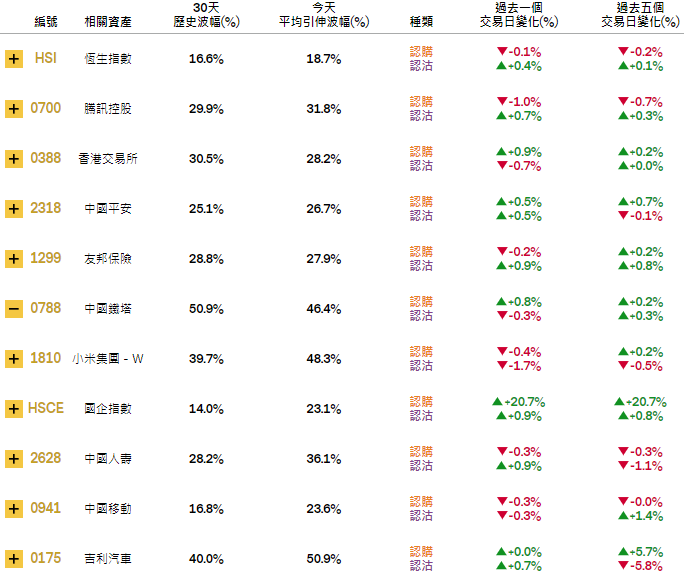Open the 0941 code link

[x=46, y=508]
